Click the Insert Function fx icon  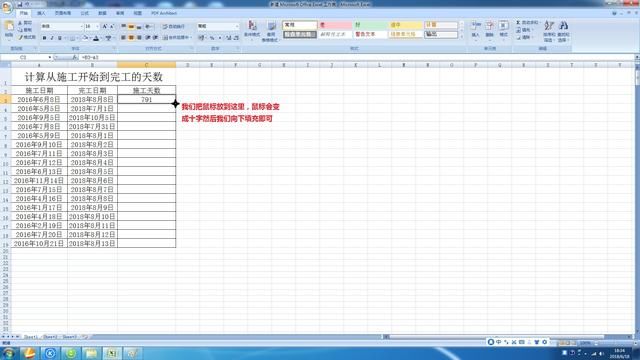75,58
